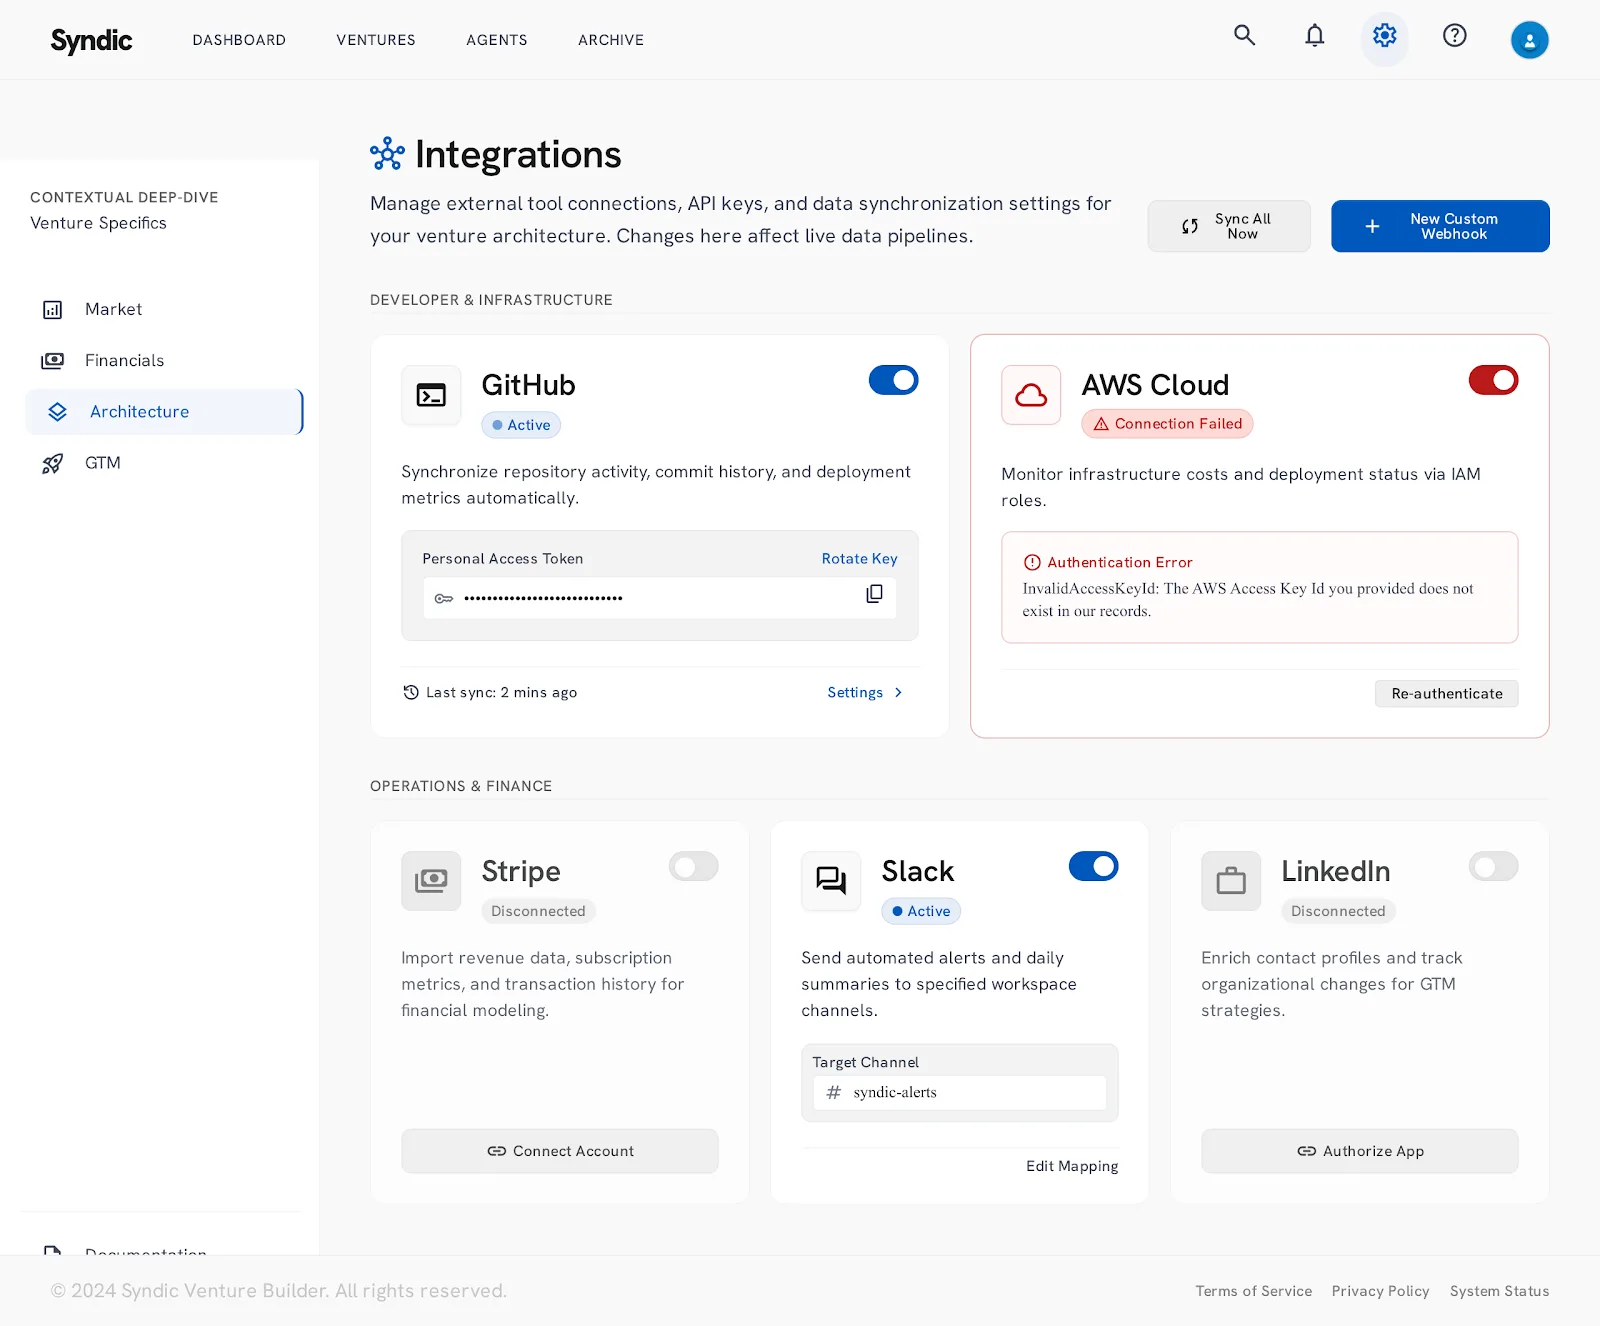Copy the personal access token
Image resolution: width=1600 pixels, height=1326 pixels.
point(874,594)
